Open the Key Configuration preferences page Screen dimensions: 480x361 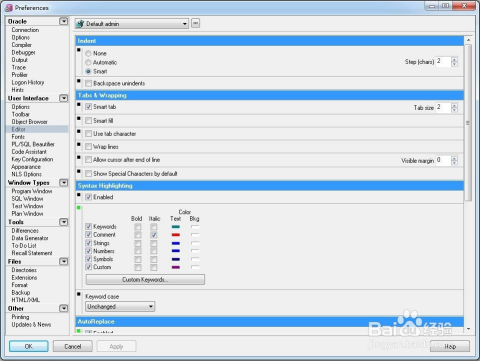(32, 159)
